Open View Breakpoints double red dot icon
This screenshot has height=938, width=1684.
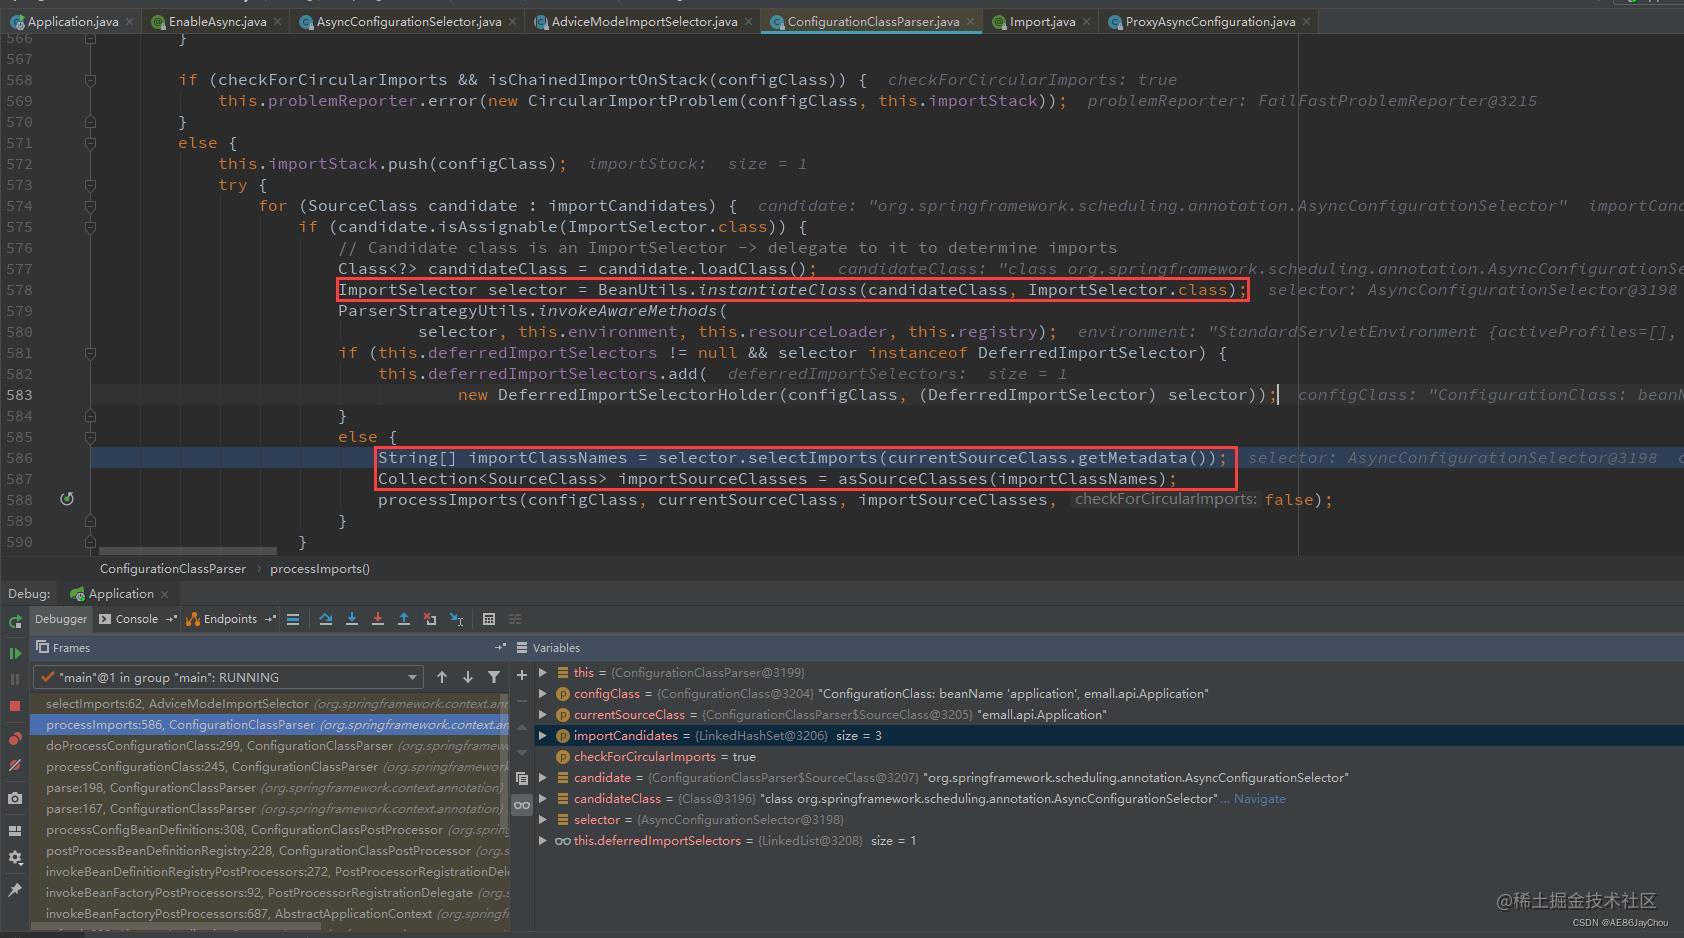click(x=15, y=739)
